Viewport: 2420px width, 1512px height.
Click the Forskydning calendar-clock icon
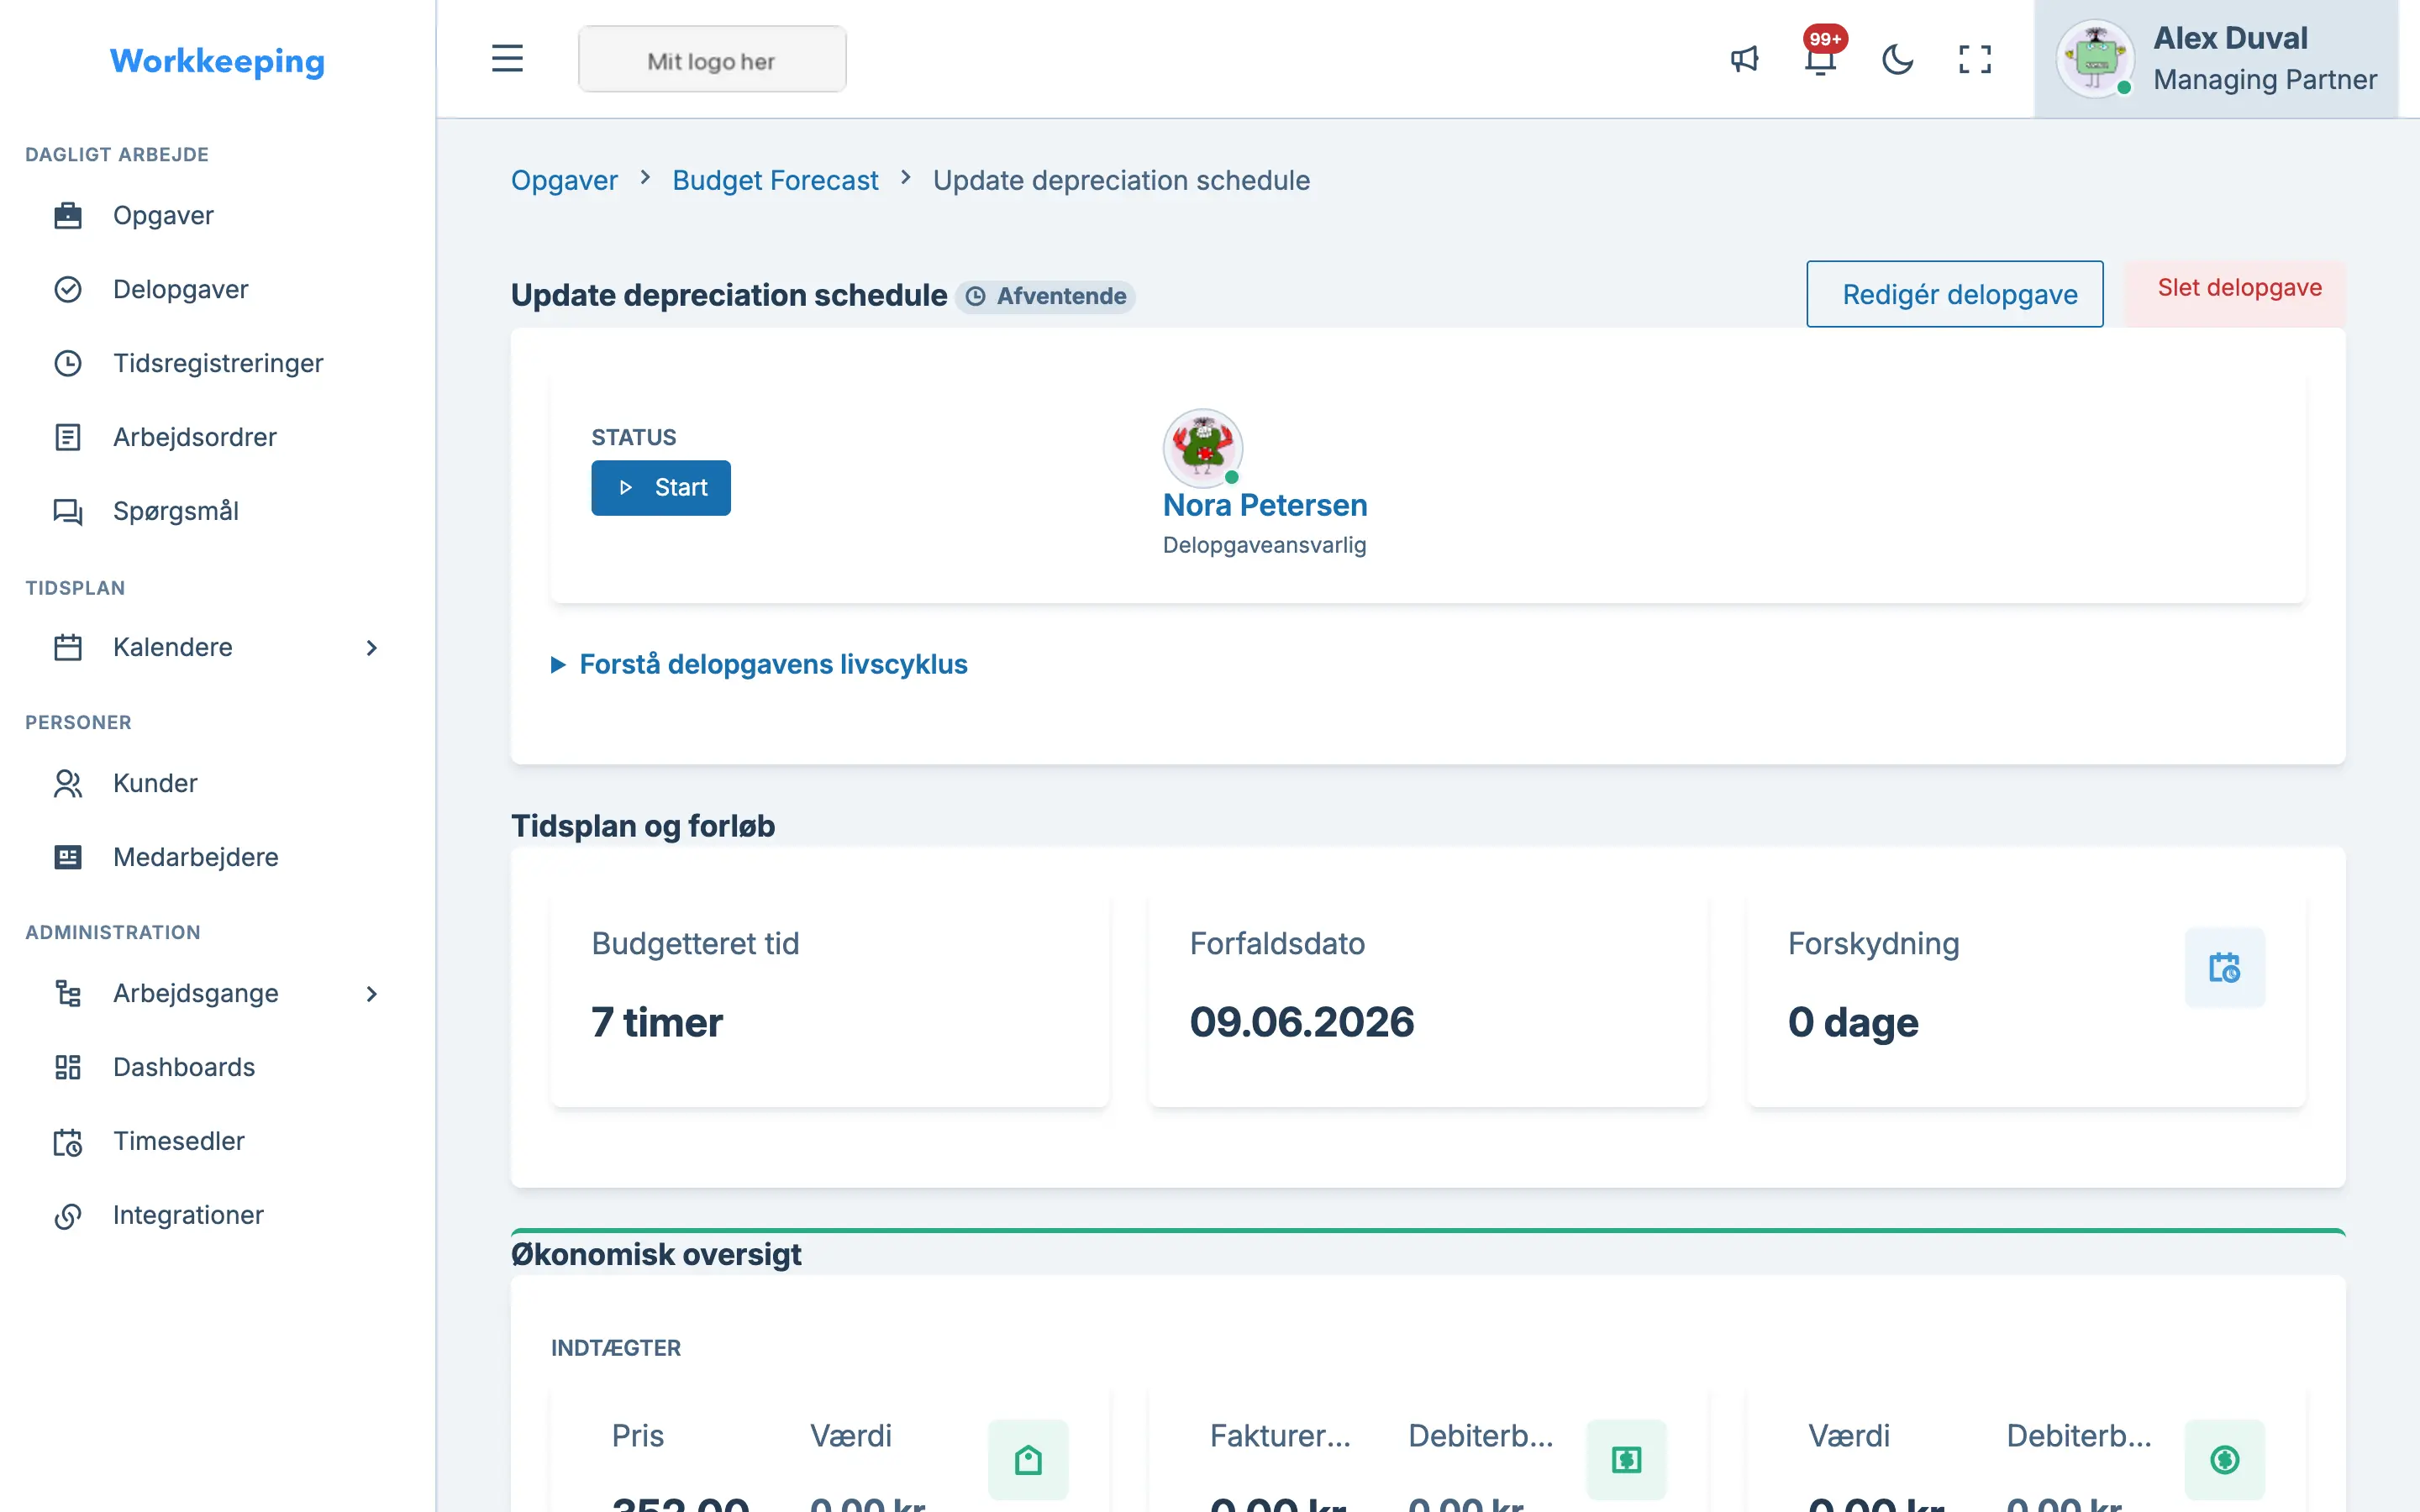click(x=2224, y=967)
